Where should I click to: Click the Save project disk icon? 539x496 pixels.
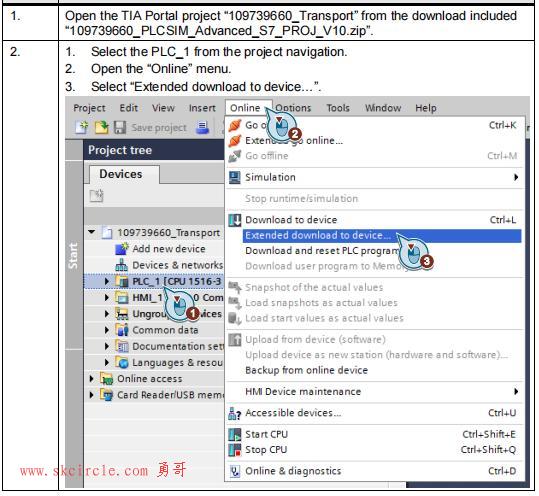point(120,128)
